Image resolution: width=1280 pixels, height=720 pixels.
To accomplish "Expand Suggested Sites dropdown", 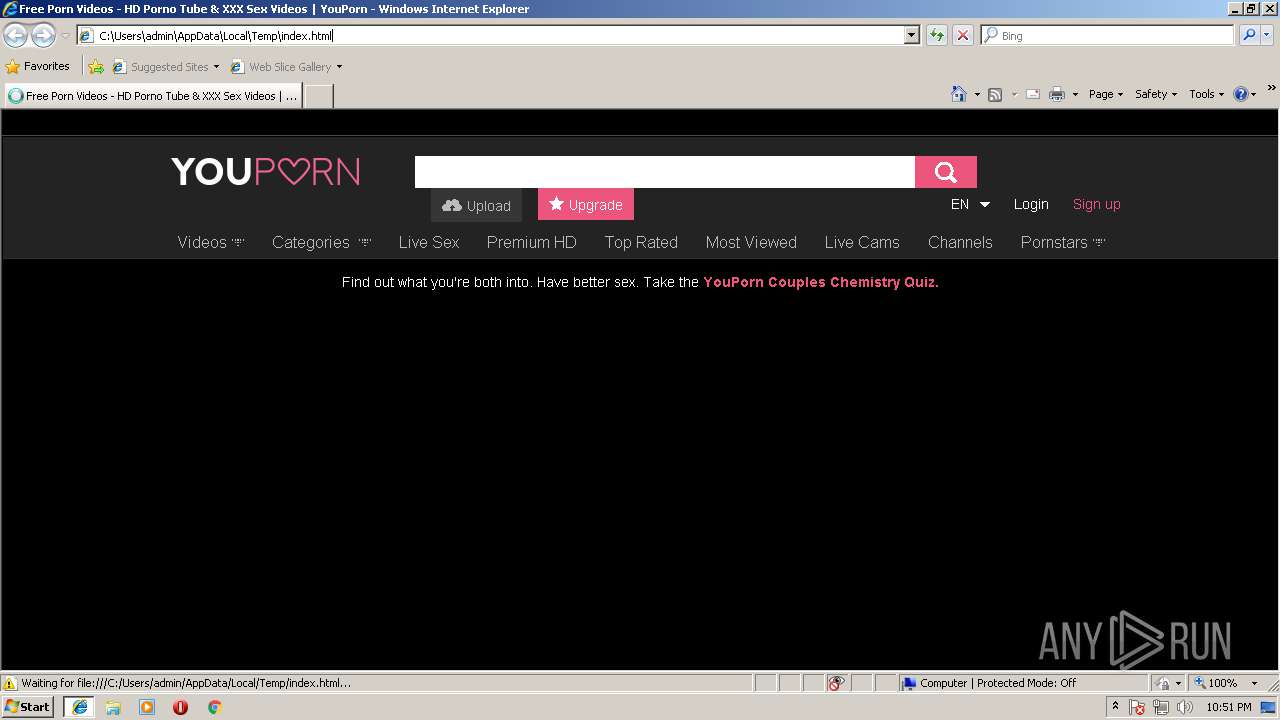I will [216, 67].
